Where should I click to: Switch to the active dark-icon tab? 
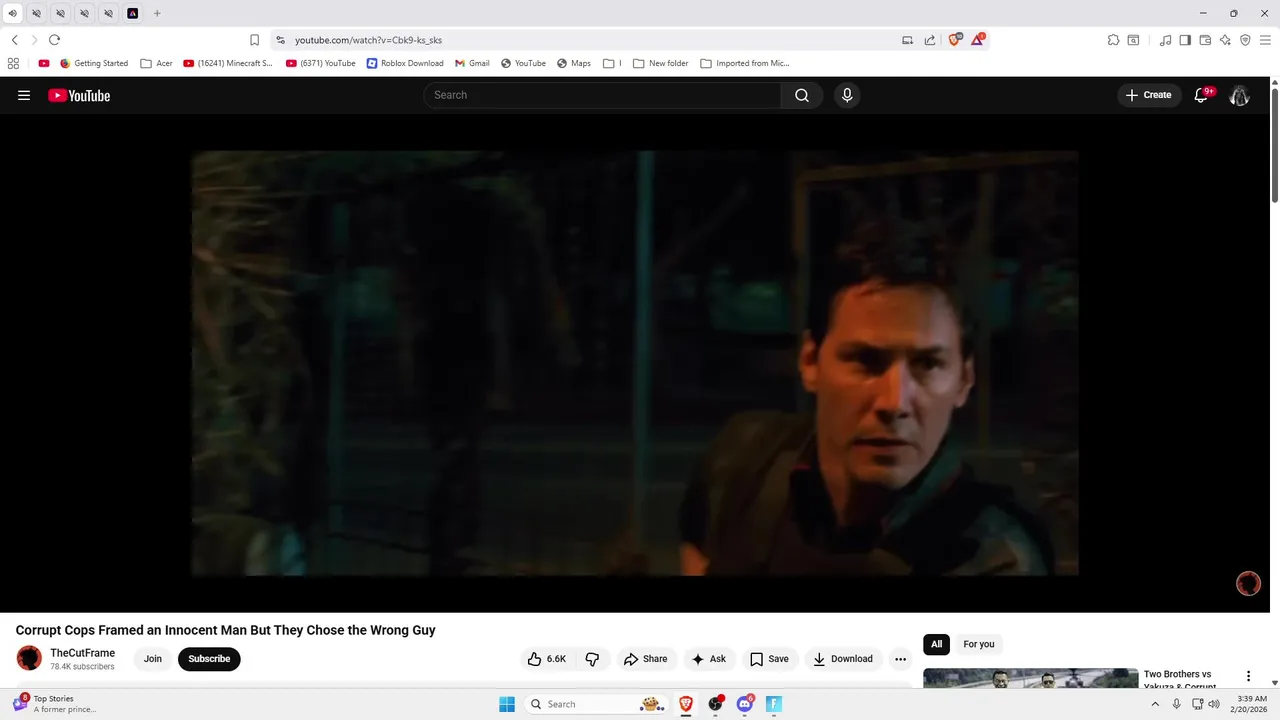click(x=132, y=13)
